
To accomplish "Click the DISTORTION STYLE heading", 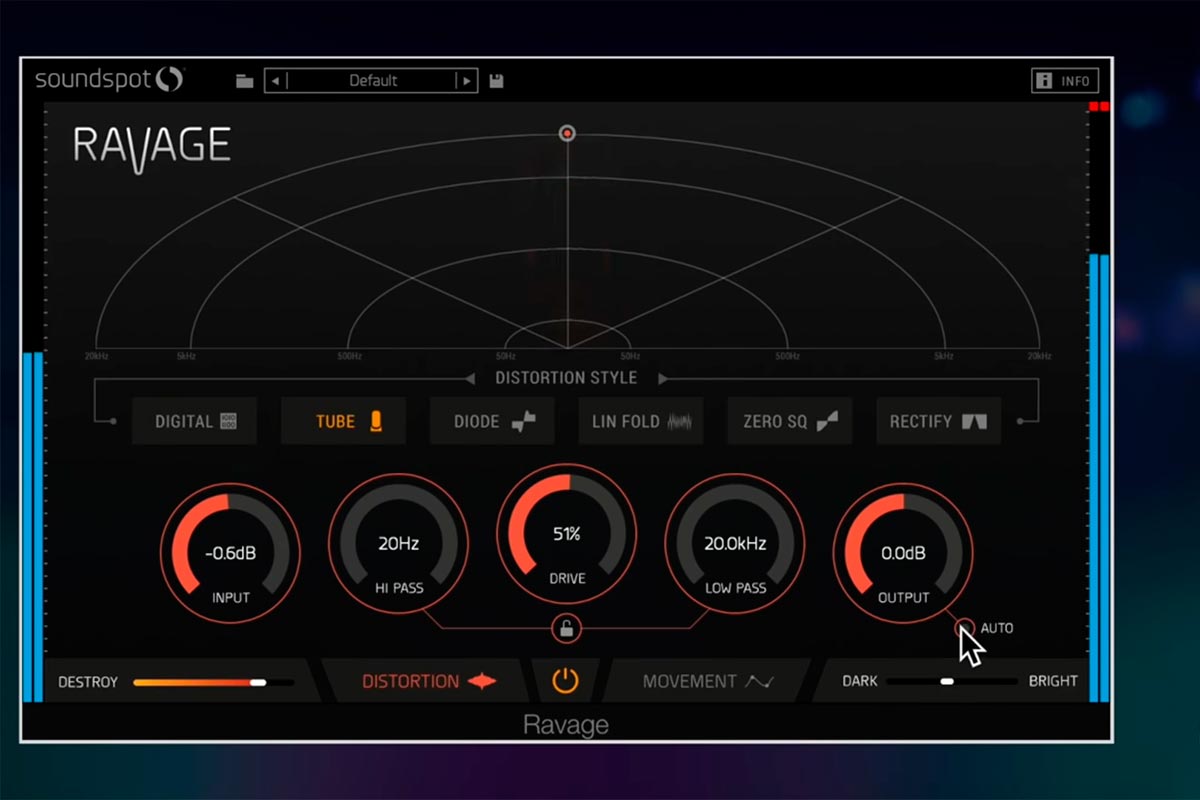I will (566, 378).
